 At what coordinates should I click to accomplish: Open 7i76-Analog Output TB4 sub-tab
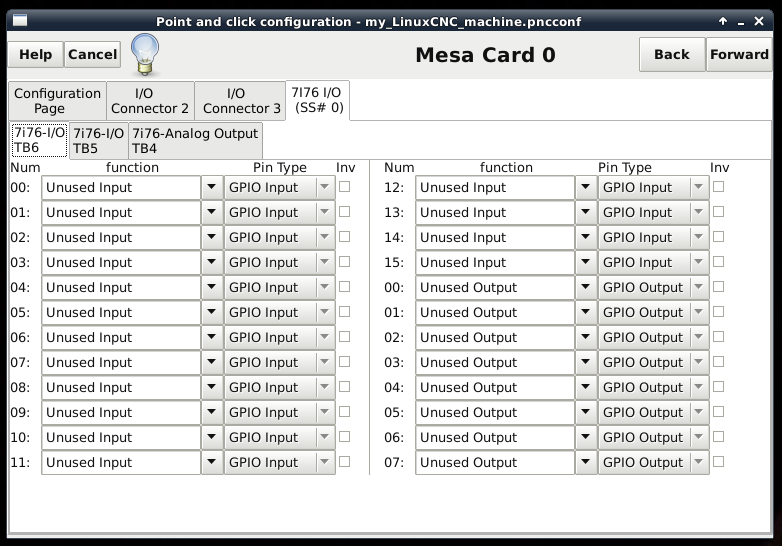click(195, 141)
